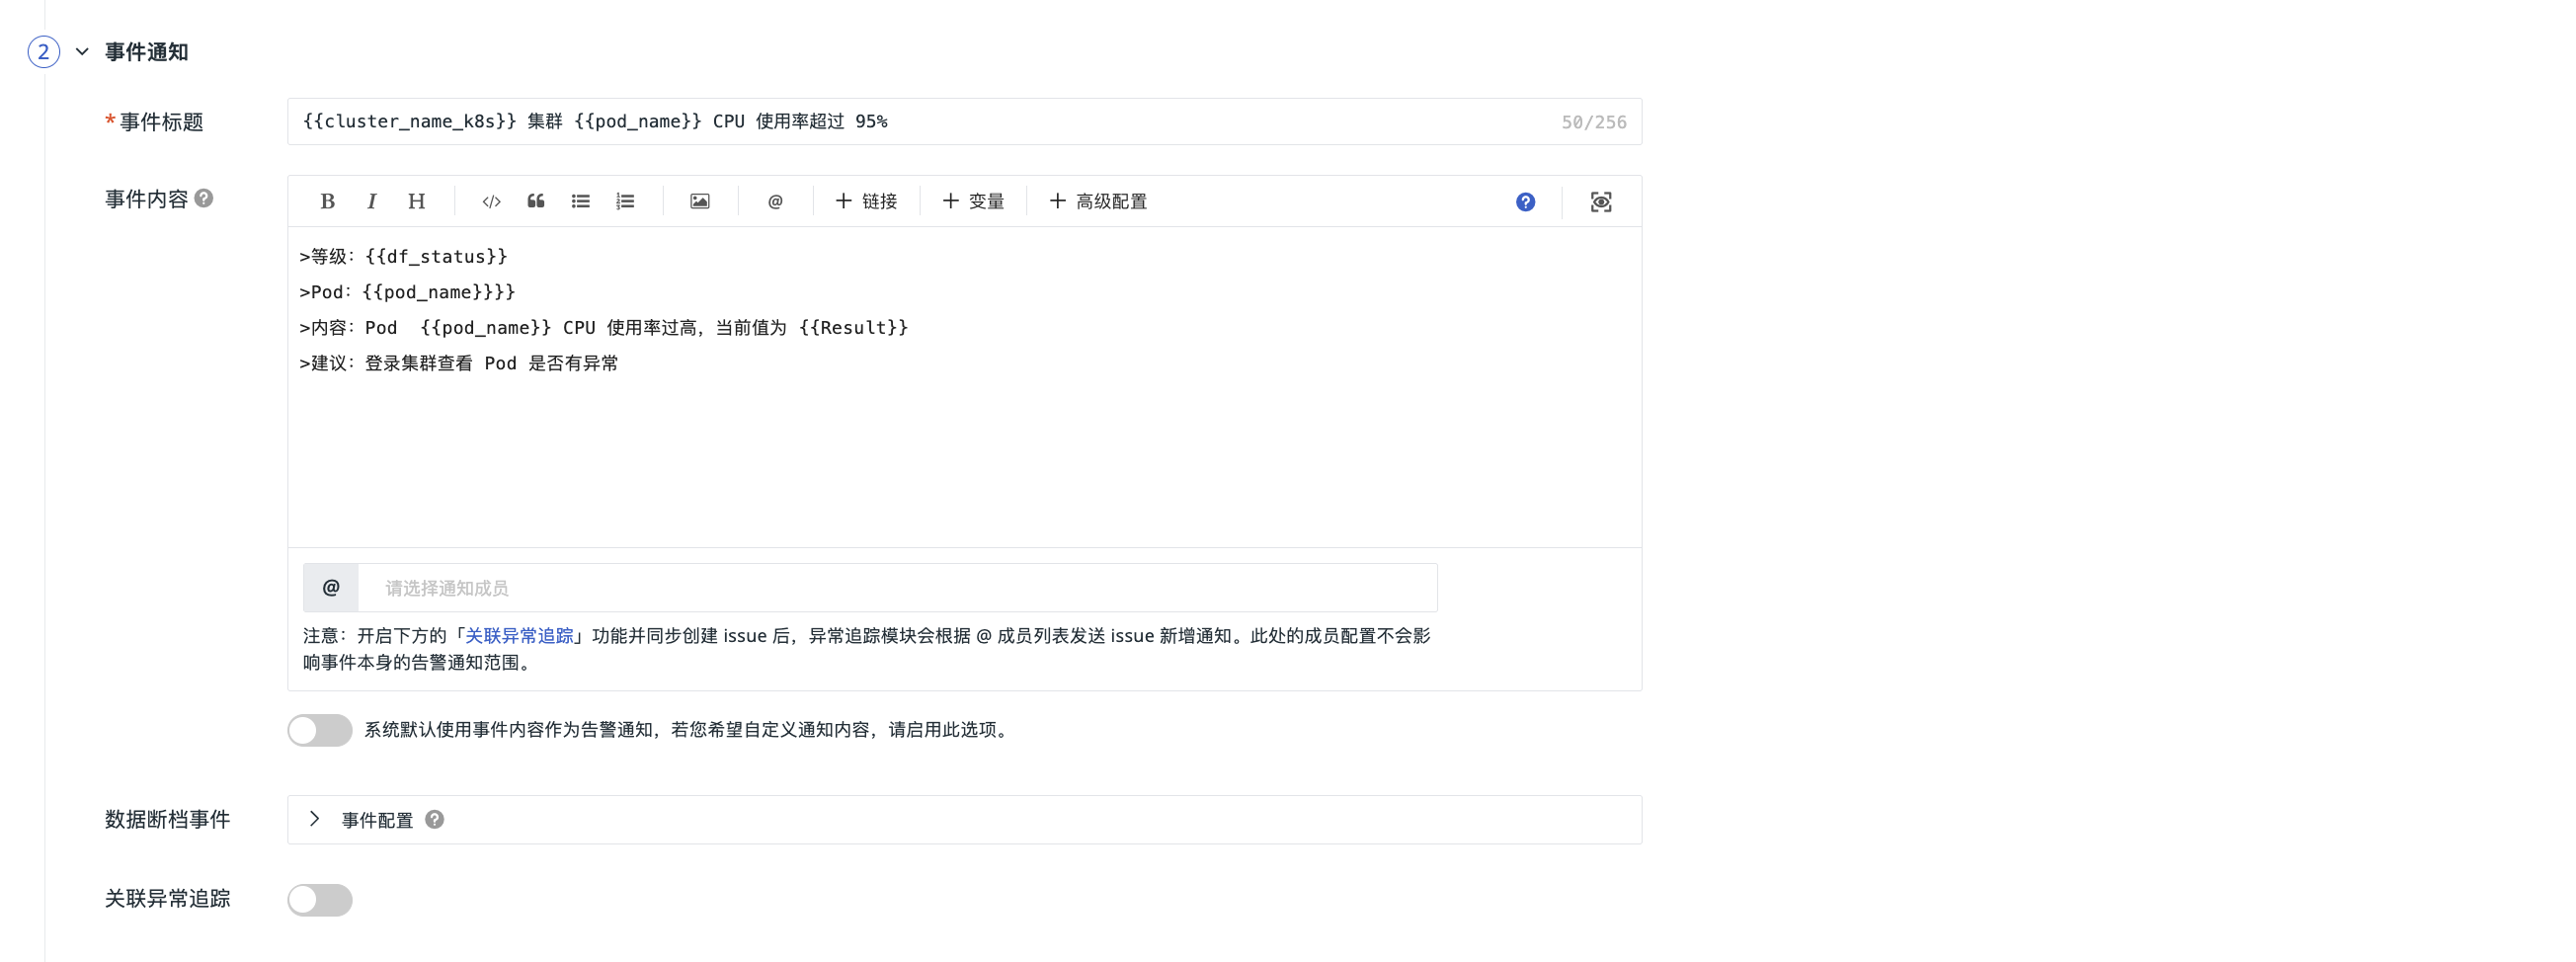Click the line ">建议: 登录集群查看 Pod 是否有异常"

pos(458,363)
